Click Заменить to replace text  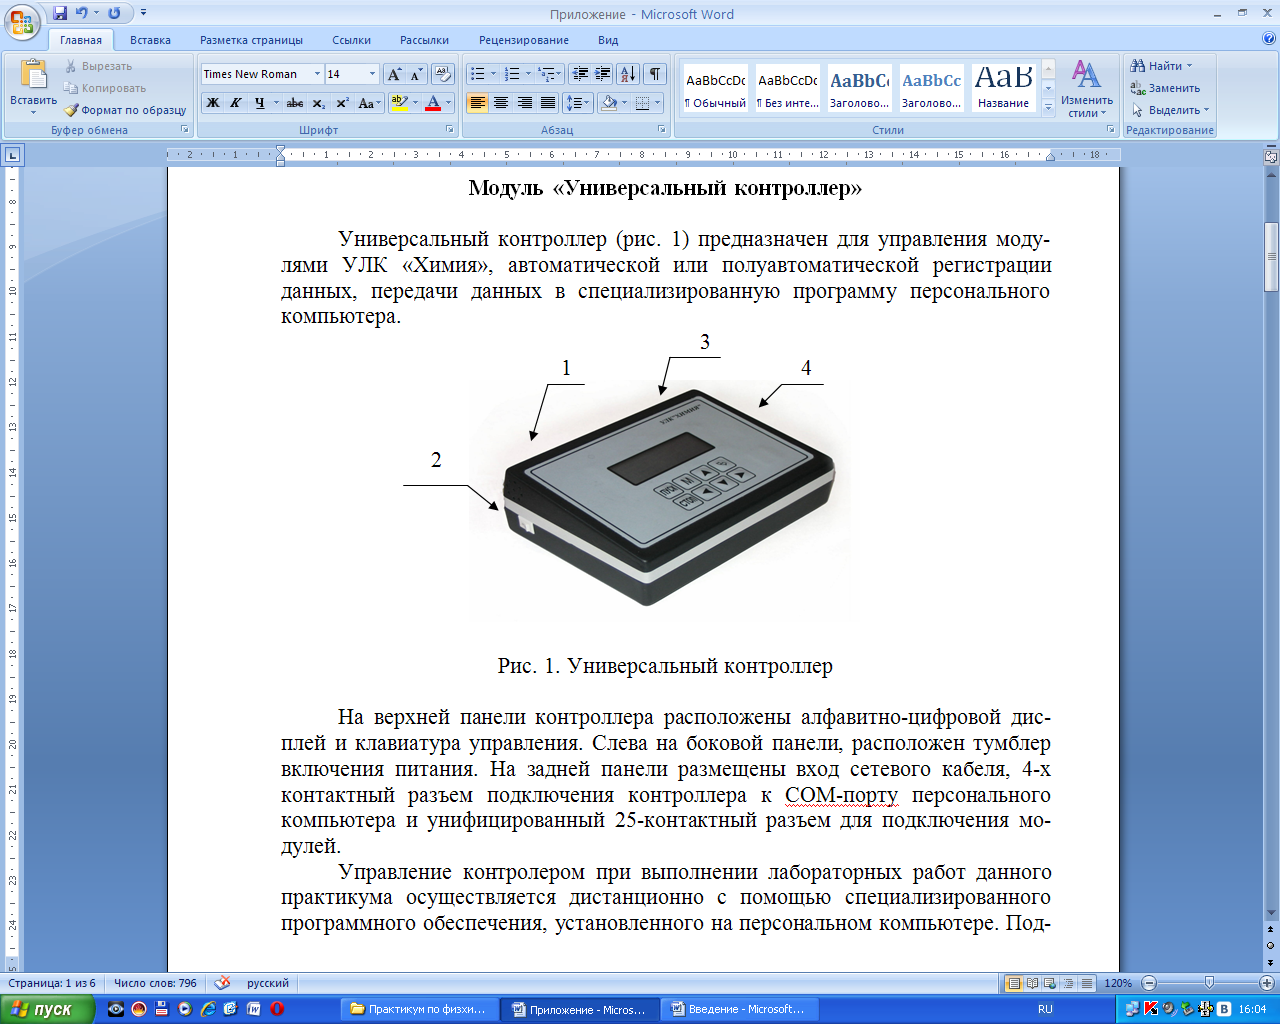click(x=1165, y=88)
